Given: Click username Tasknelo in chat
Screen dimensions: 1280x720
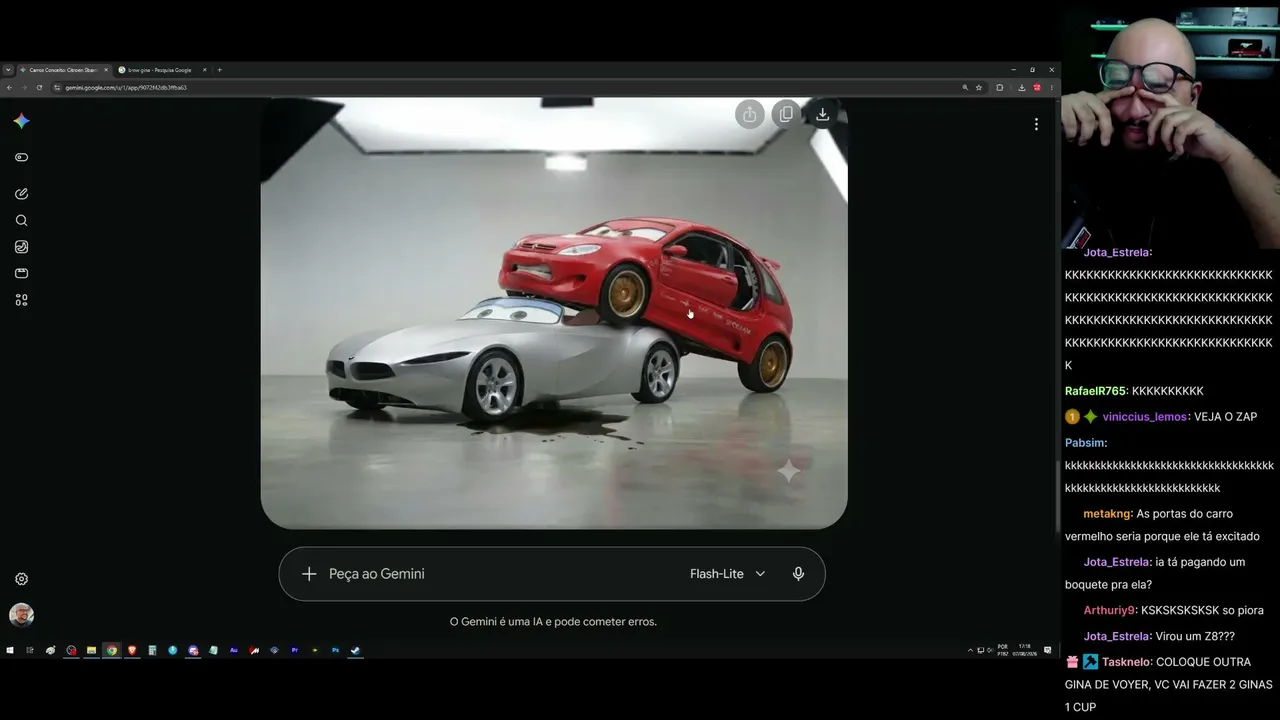Looking at the screenshot, I should click(x=1127, y=662).
